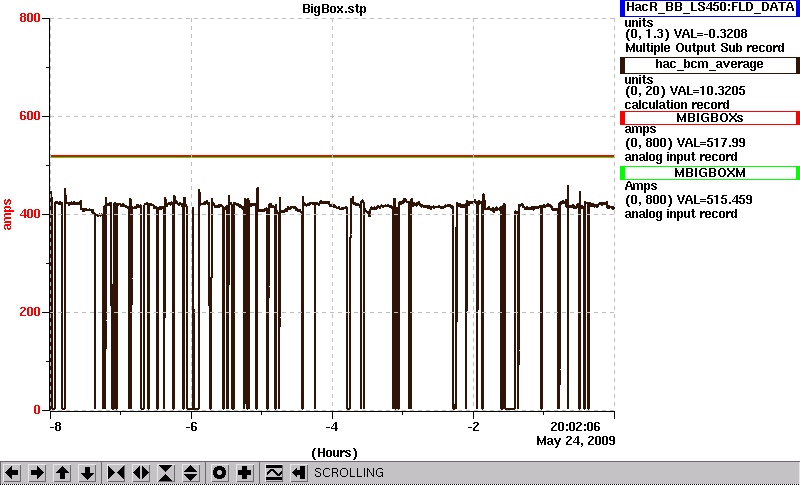Click the pan right arrow button
The width and height of the screenshot is (800, 485).
coord(37,473)
